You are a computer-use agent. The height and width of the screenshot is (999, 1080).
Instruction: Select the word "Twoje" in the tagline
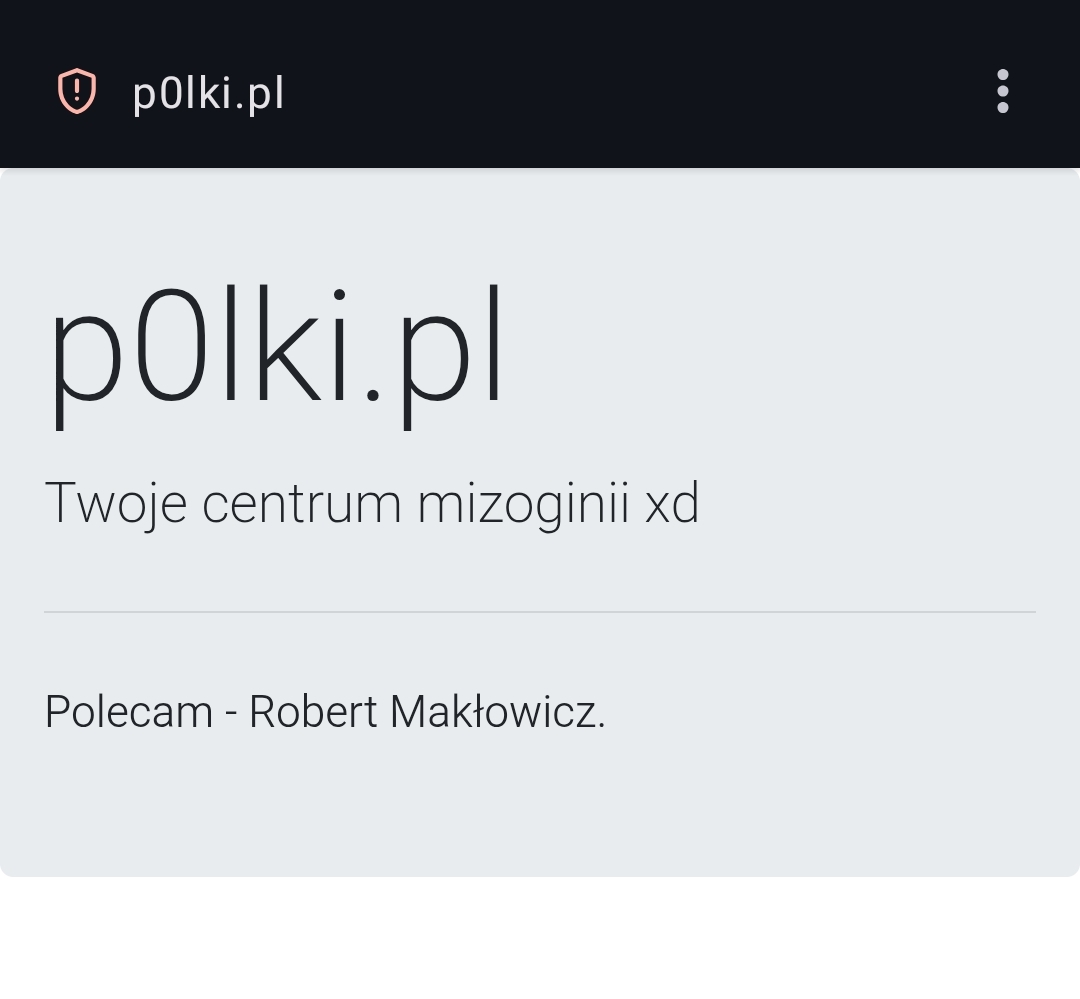click(115, 503)
